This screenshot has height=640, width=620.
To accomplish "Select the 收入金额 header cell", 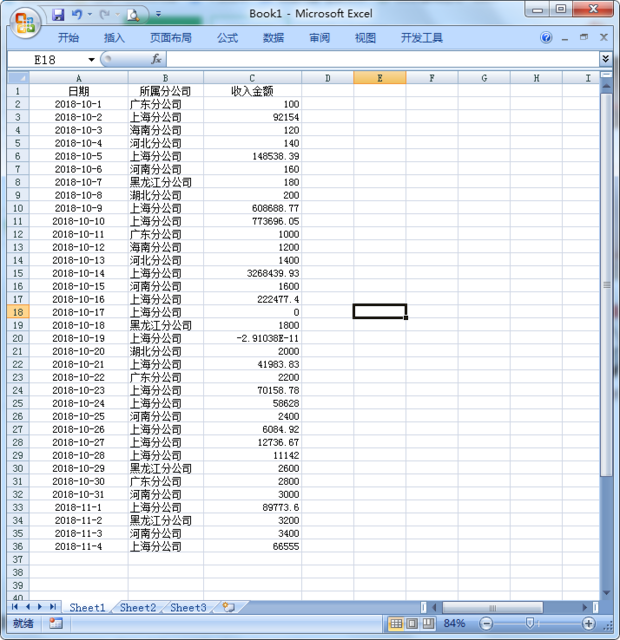I will tap(252, 91).
